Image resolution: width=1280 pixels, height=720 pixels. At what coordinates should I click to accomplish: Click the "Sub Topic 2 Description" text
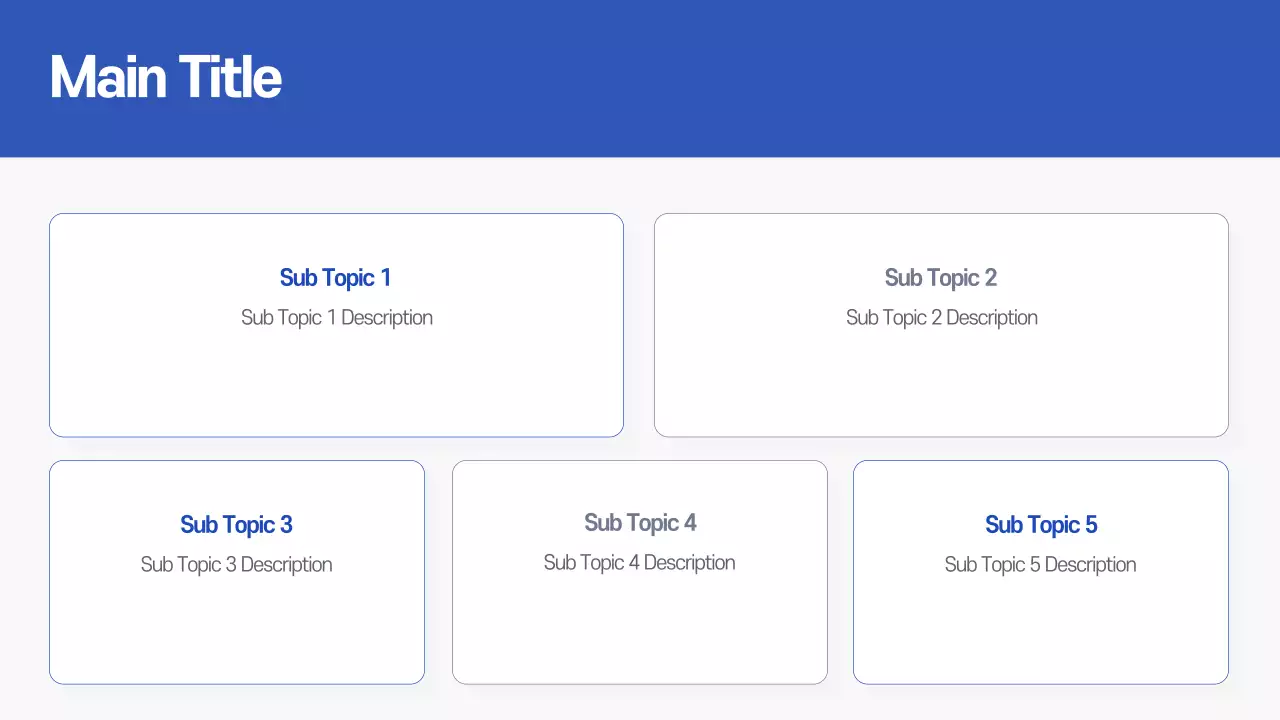pyautogui.click(x=942, y=318)
